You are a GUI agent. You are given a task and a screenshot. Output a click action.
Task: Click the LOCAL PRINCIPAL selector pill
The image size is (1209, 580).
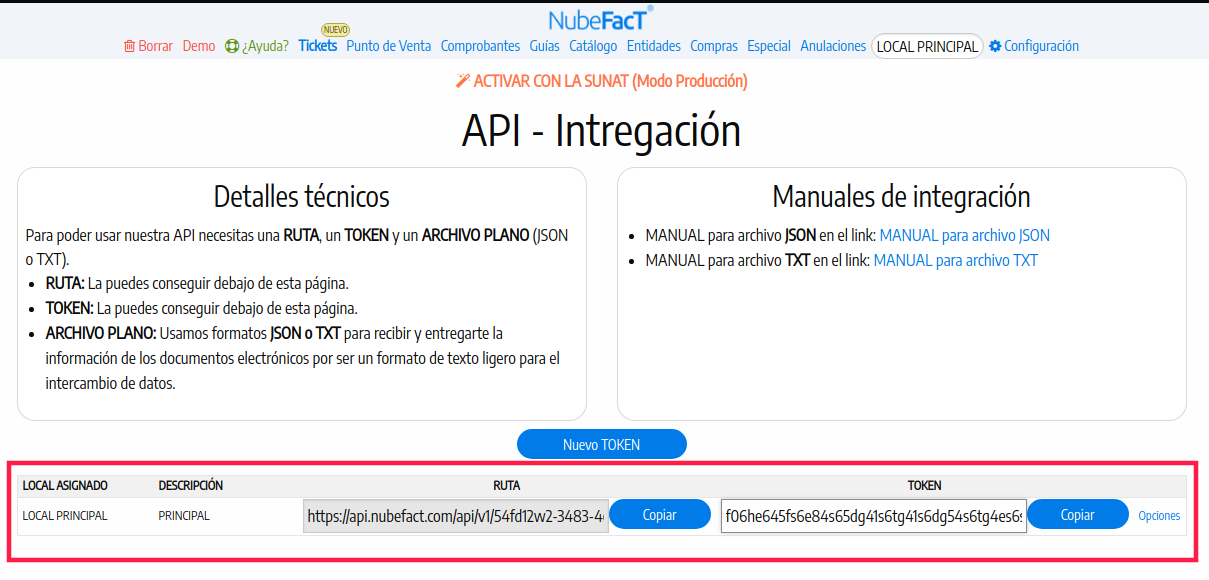(x=928, y=46)
